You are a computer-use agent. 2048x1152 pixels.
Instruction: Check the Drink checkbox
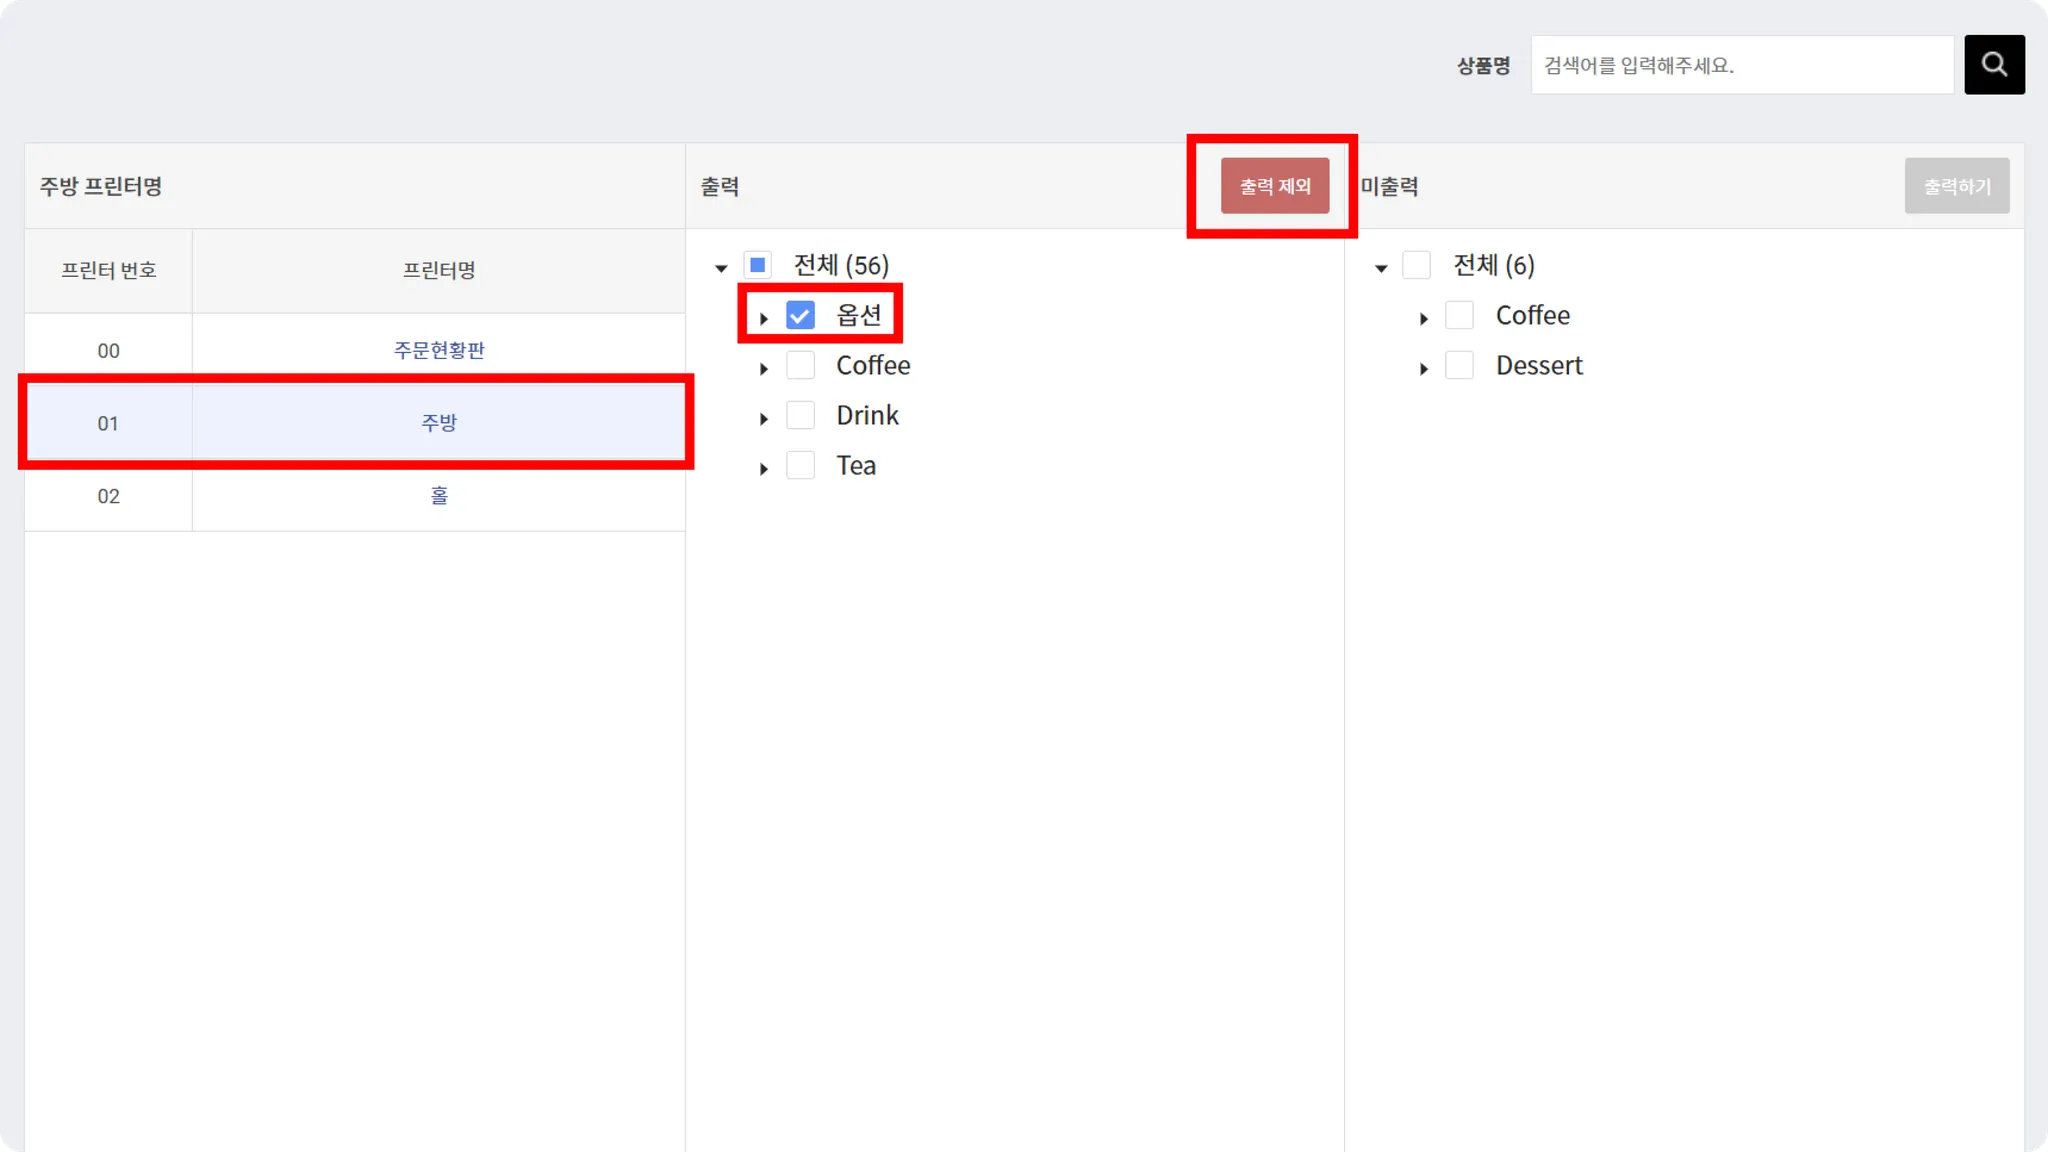[800, 416]
